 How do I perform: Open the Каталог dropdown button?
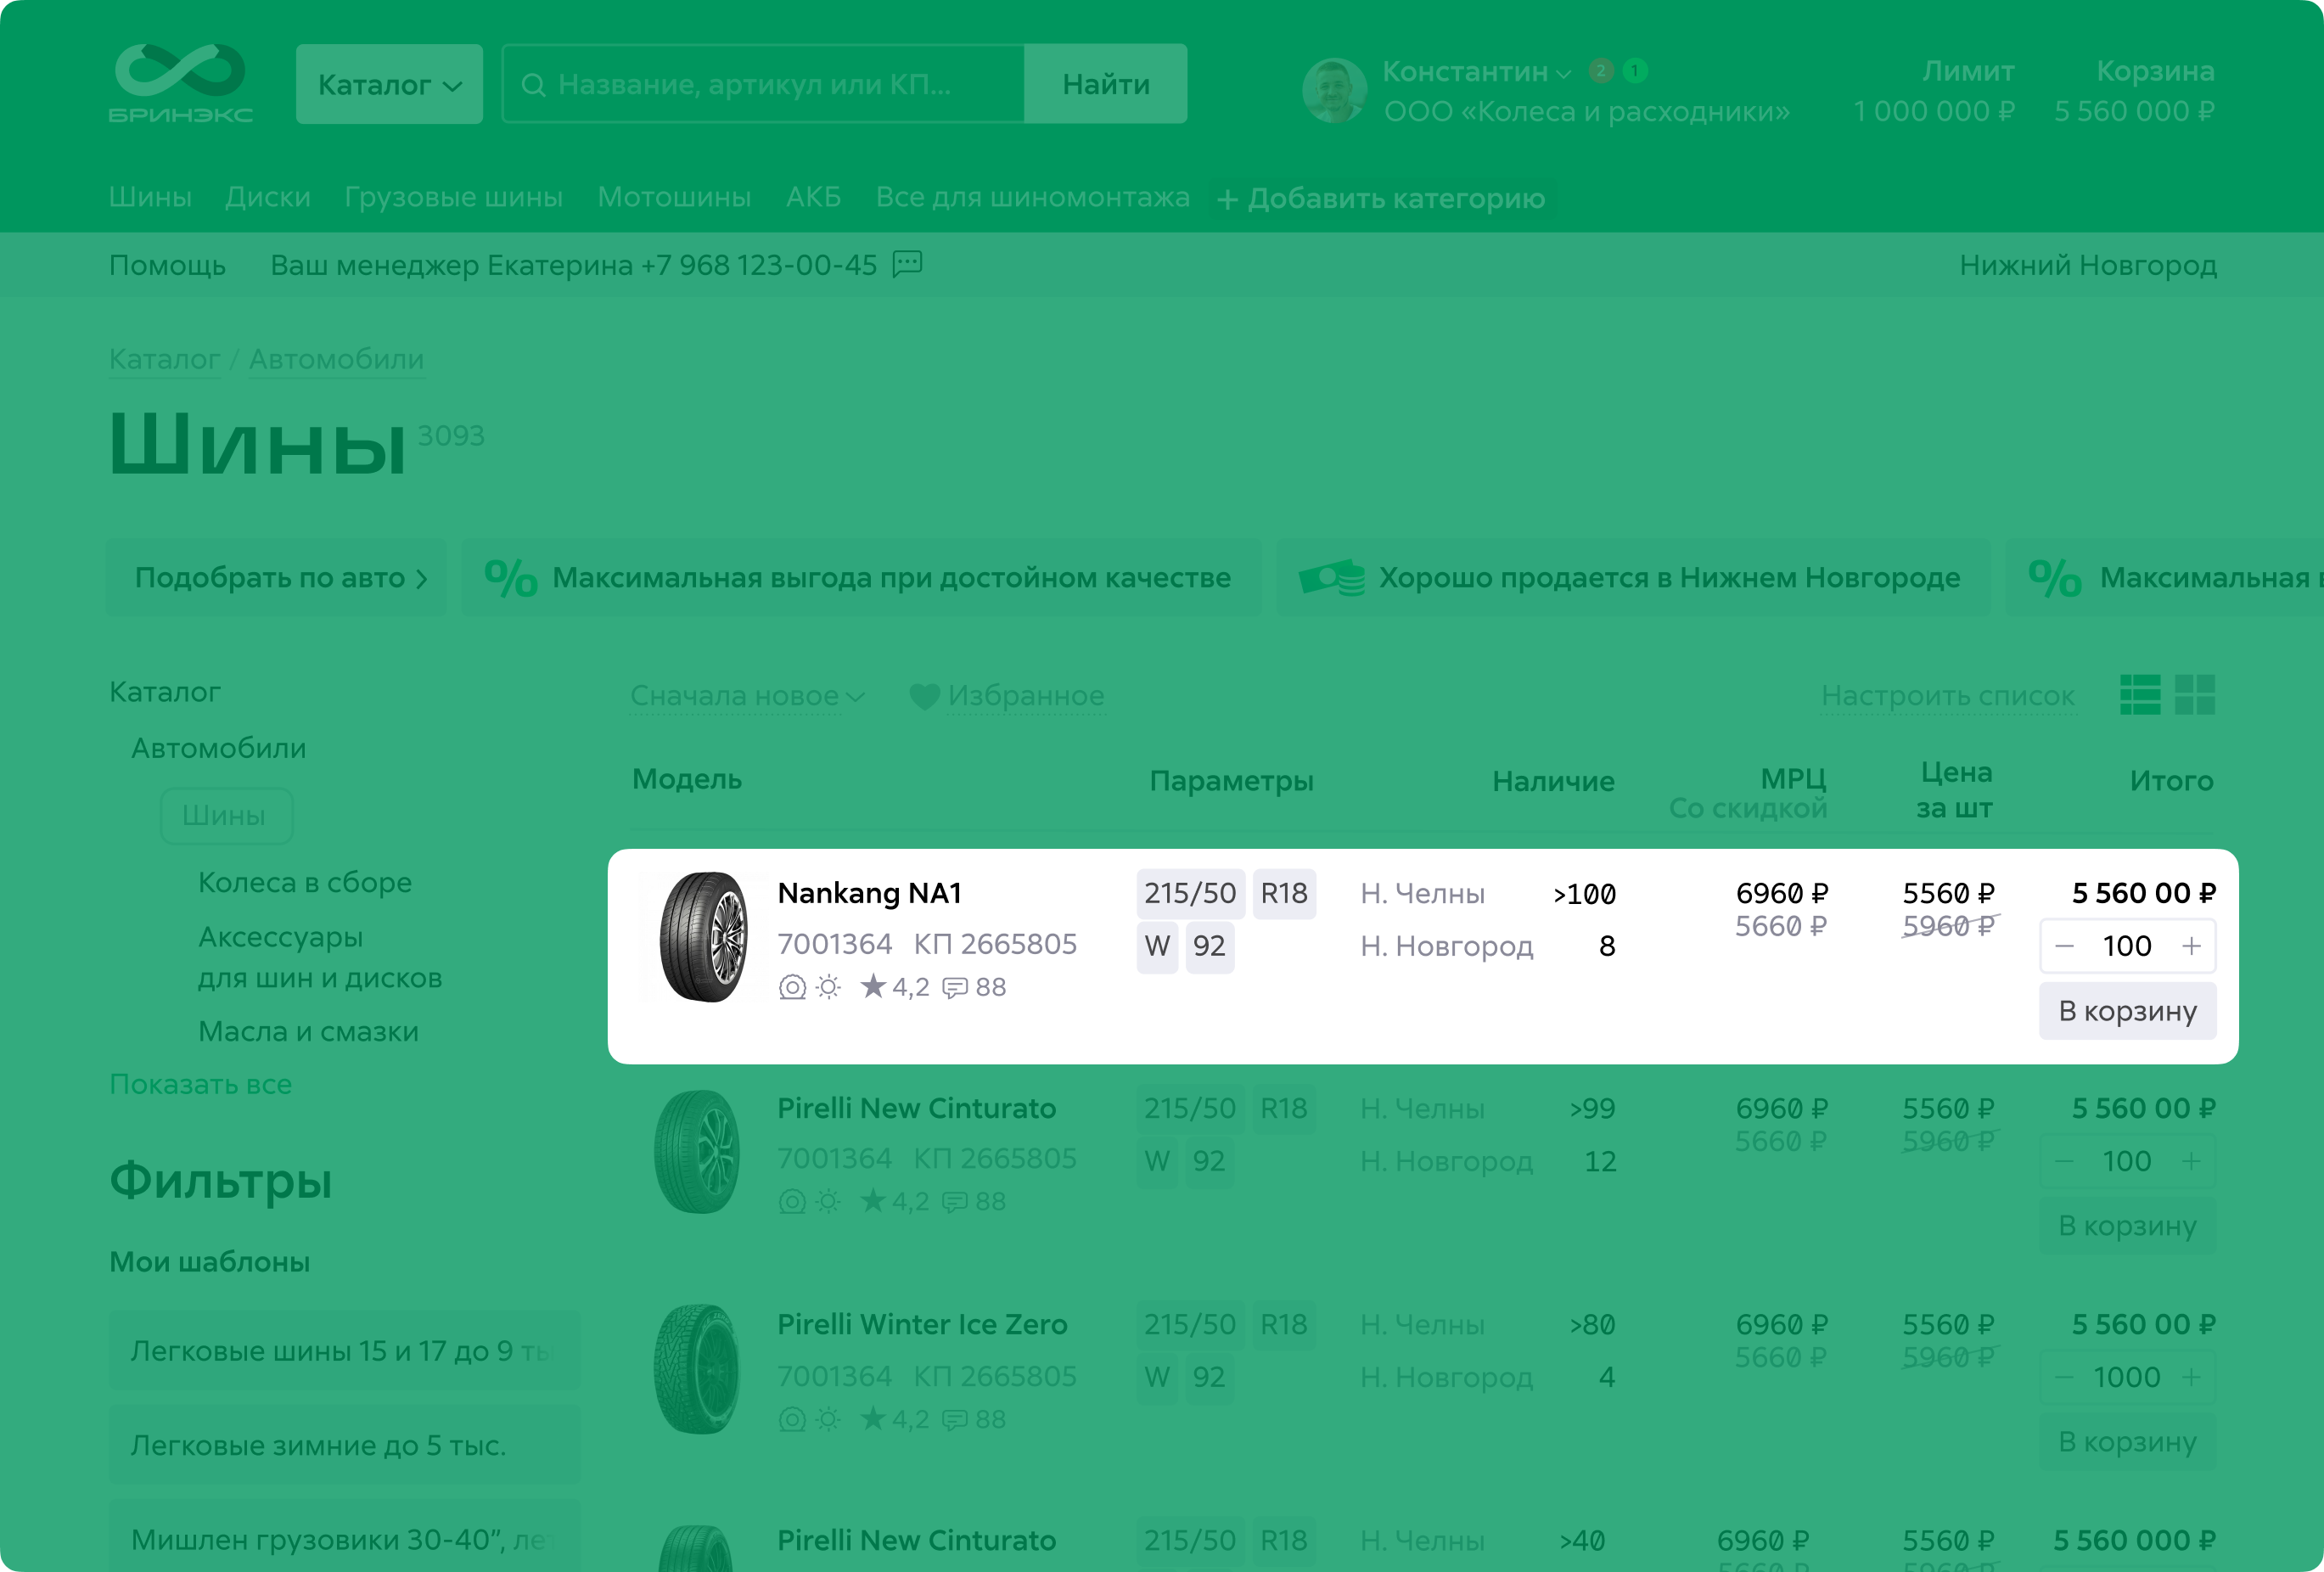click(x=389, y=84)
